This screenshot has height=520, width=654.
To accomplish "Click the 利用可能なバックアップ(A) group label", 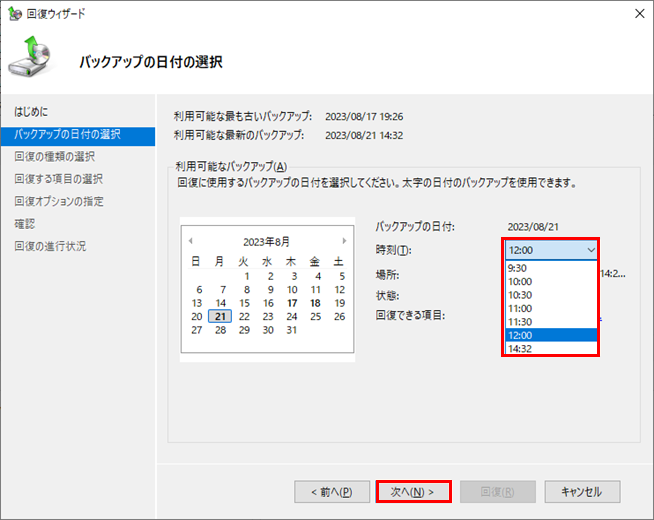I will 231,166.
